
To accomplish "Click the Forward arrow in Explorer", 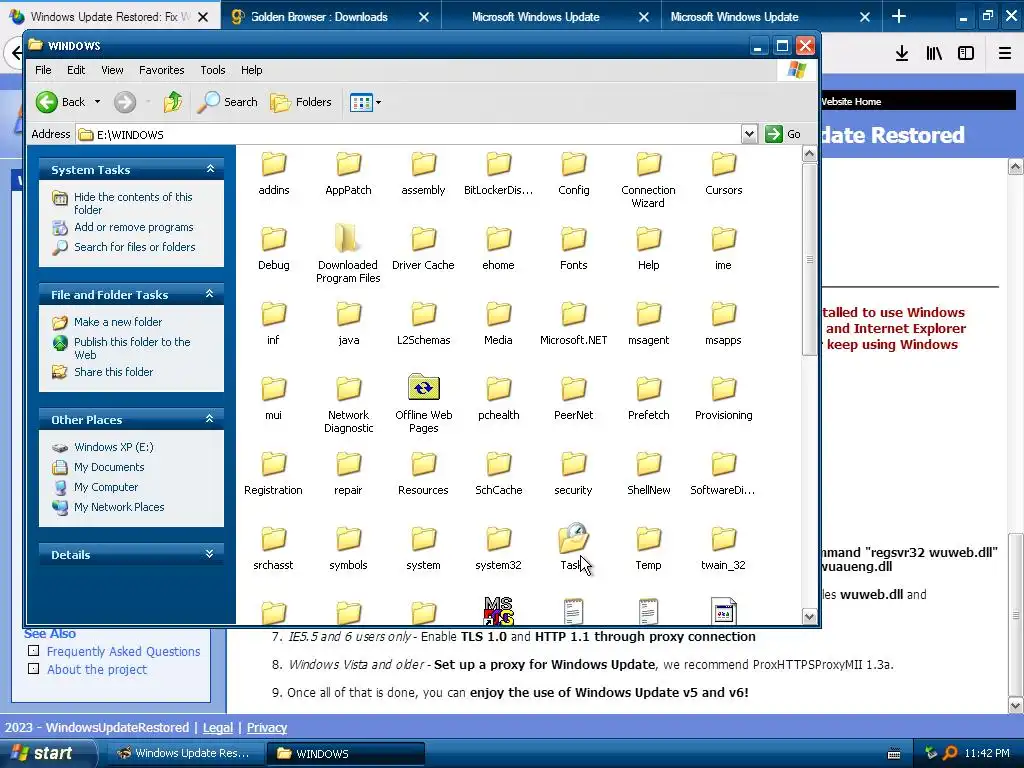I will [125, 102].
